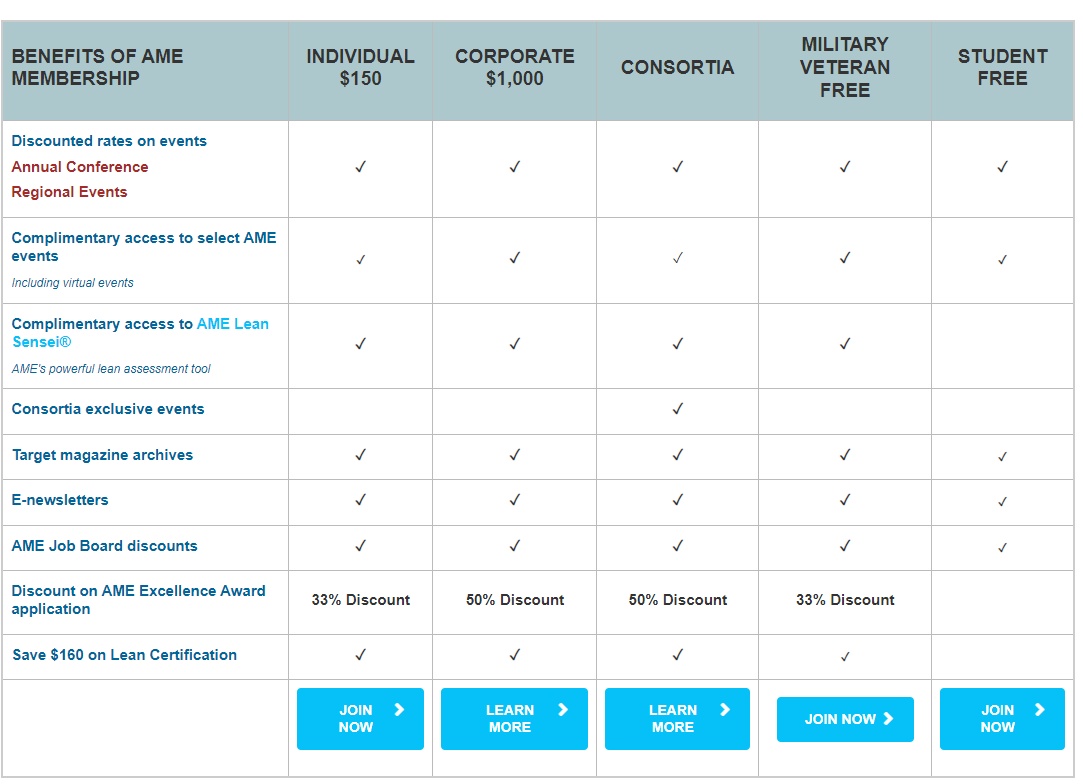The image size is (1083, 784).
Task: Click Learn More under Consortia column
Action: pos(677,718)
